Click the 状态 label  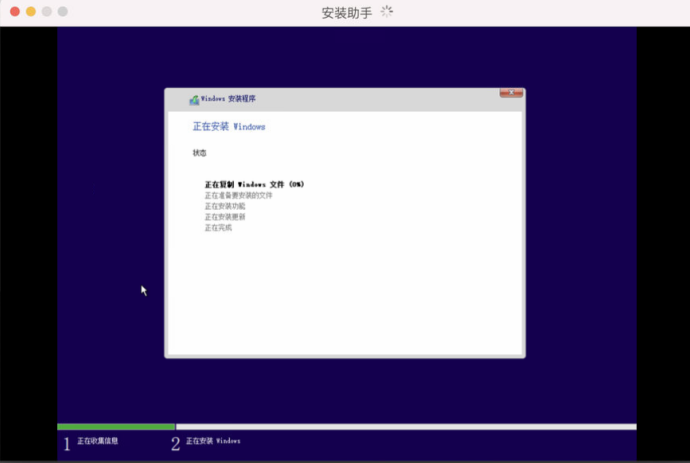click(x=199, y=153)
